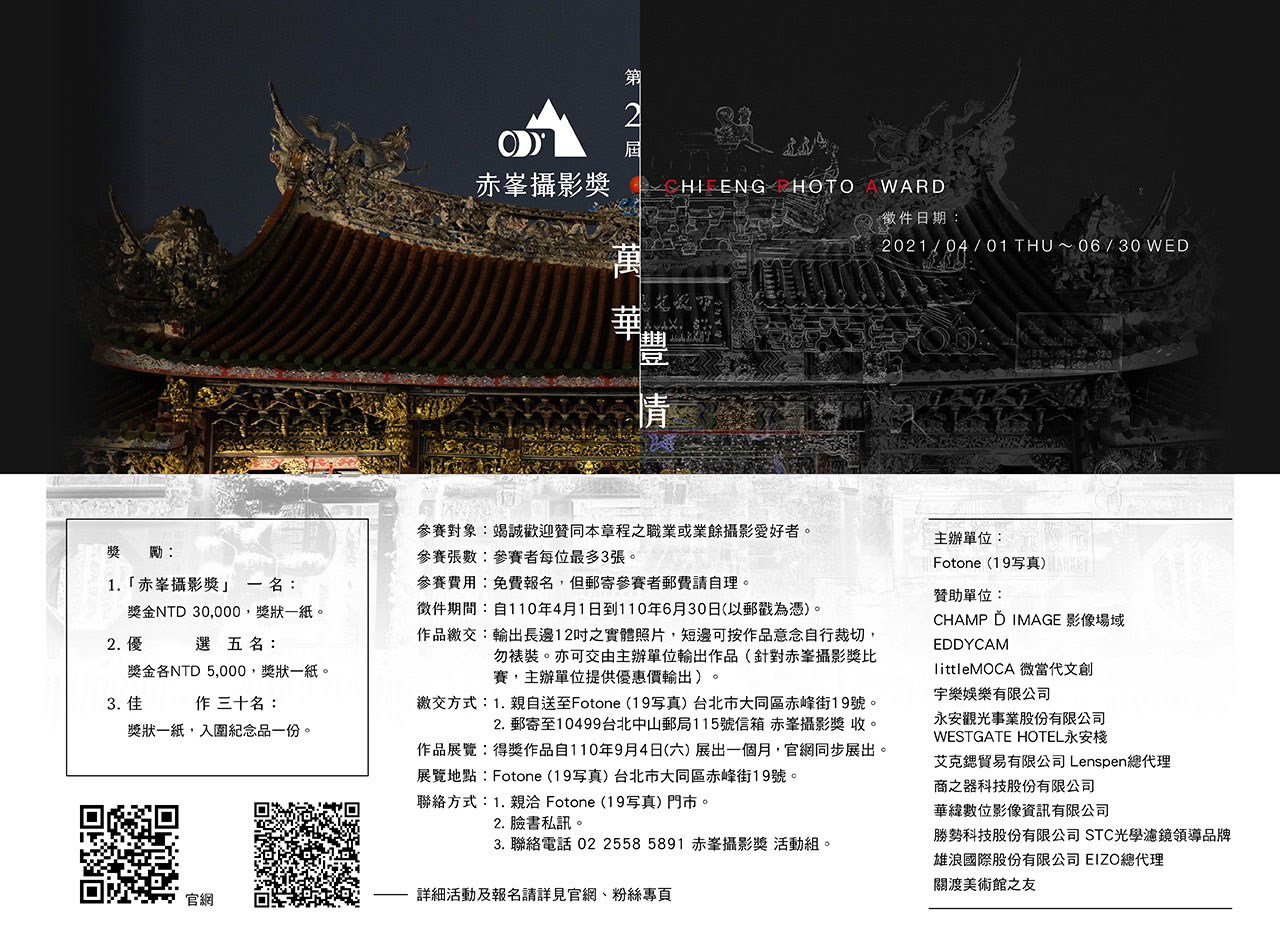The width and height of the screenshot is (1280, 942).
Task: Click sponsor 艾克鍶貿易有限公司 Lenspen總代理
Action: pos(1052,762)
